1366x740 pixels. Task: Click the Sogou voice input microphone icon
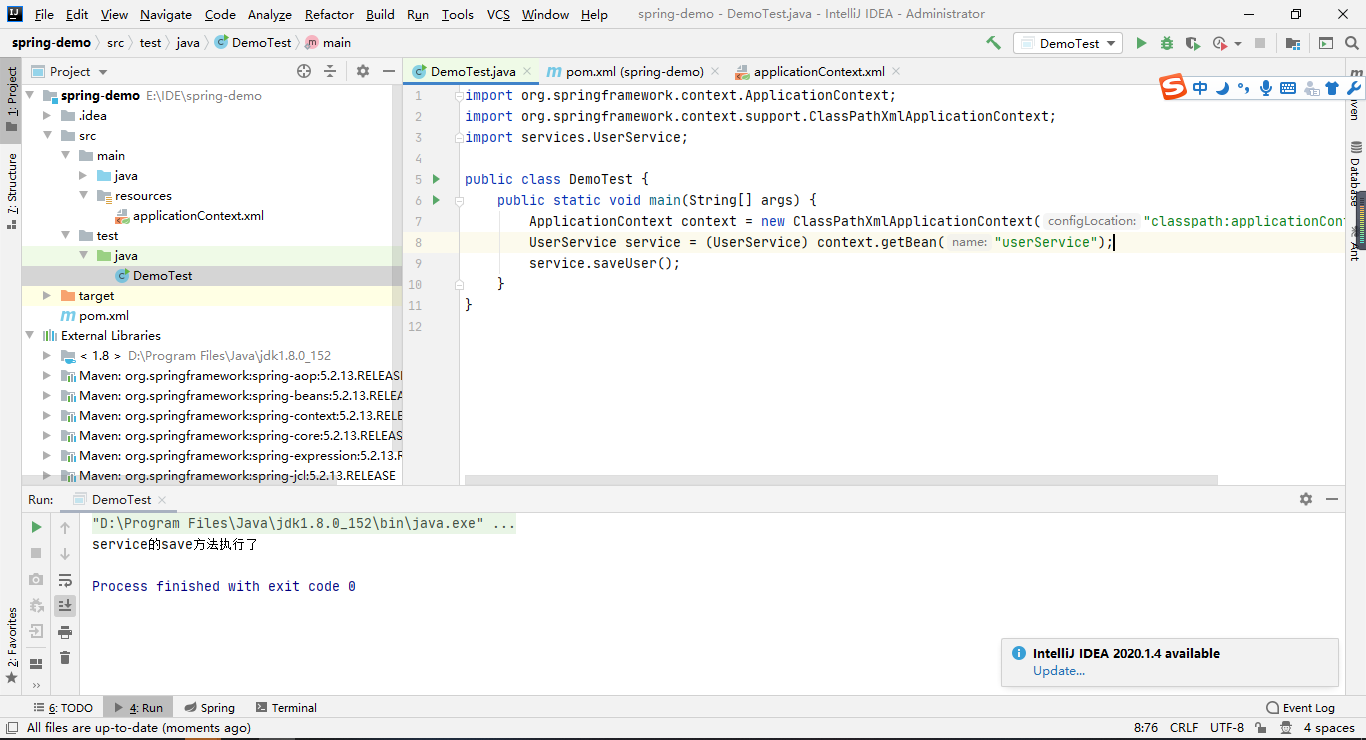(1266, 88)
